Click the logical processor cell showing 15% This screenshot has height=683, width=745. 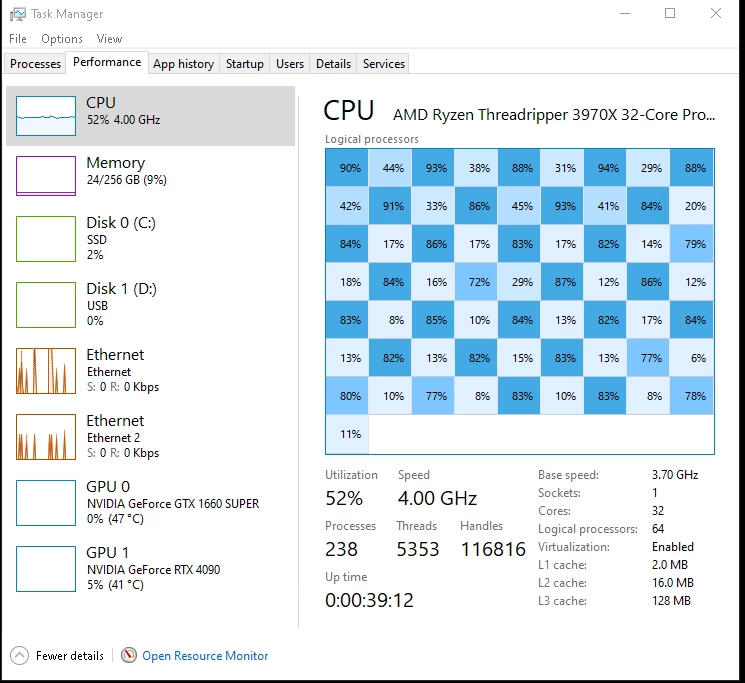(x=520, y=358)
